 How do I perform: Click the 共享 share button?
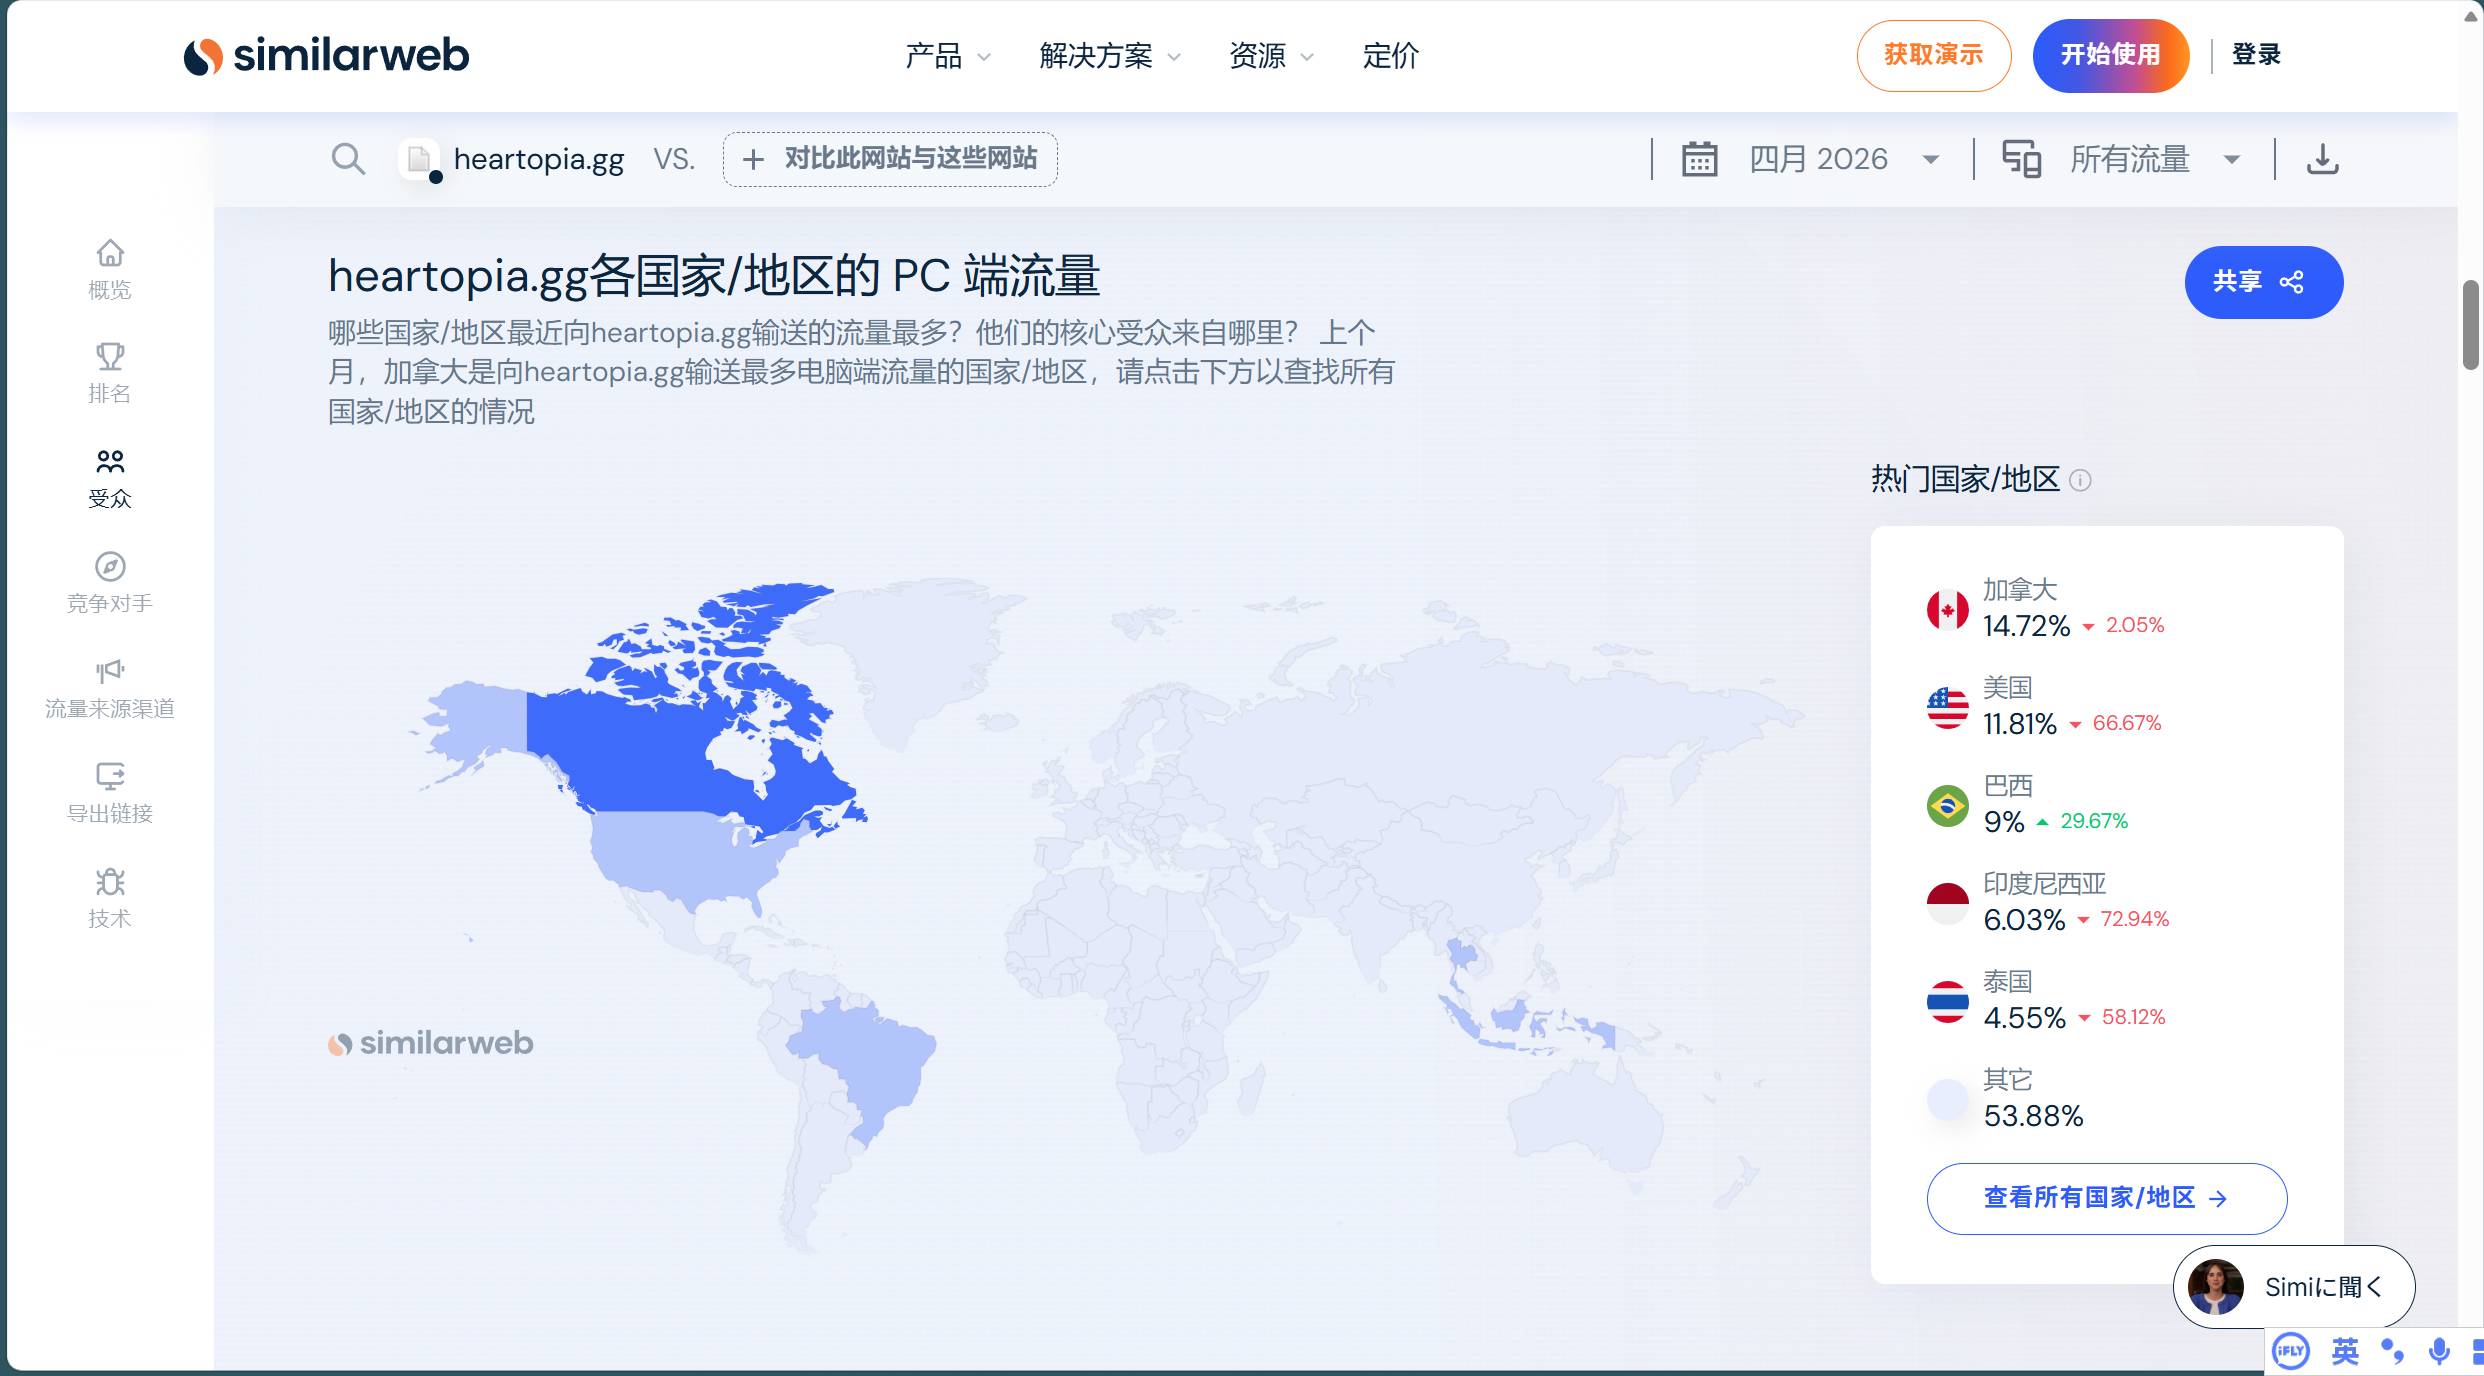[x=2263, y=282]
